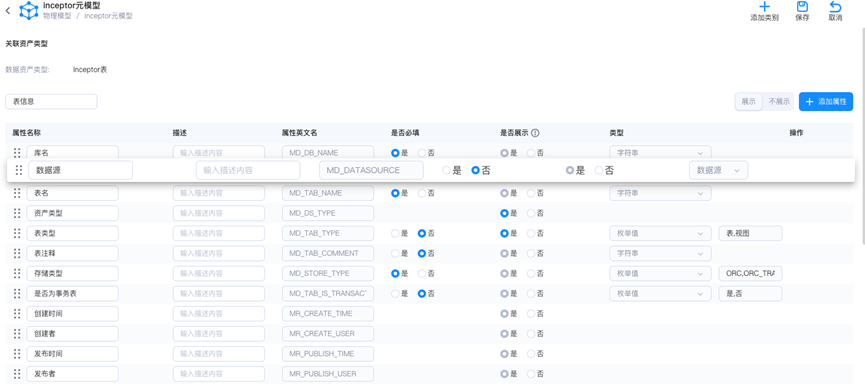The height and width of the screenshot is (384, 865).
Task: Click 物理模型 breadcrumb link
Action: click(57, 16)
